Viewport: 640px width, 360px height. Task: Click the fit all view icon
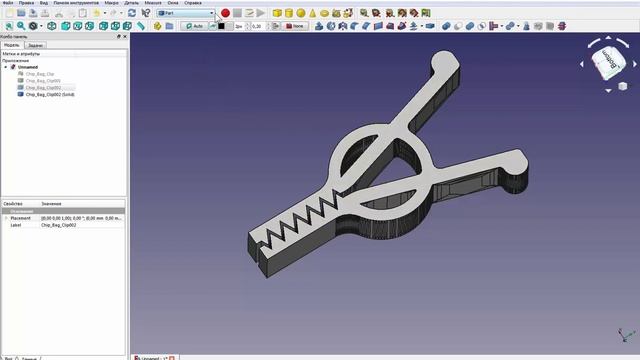point(9,26)
